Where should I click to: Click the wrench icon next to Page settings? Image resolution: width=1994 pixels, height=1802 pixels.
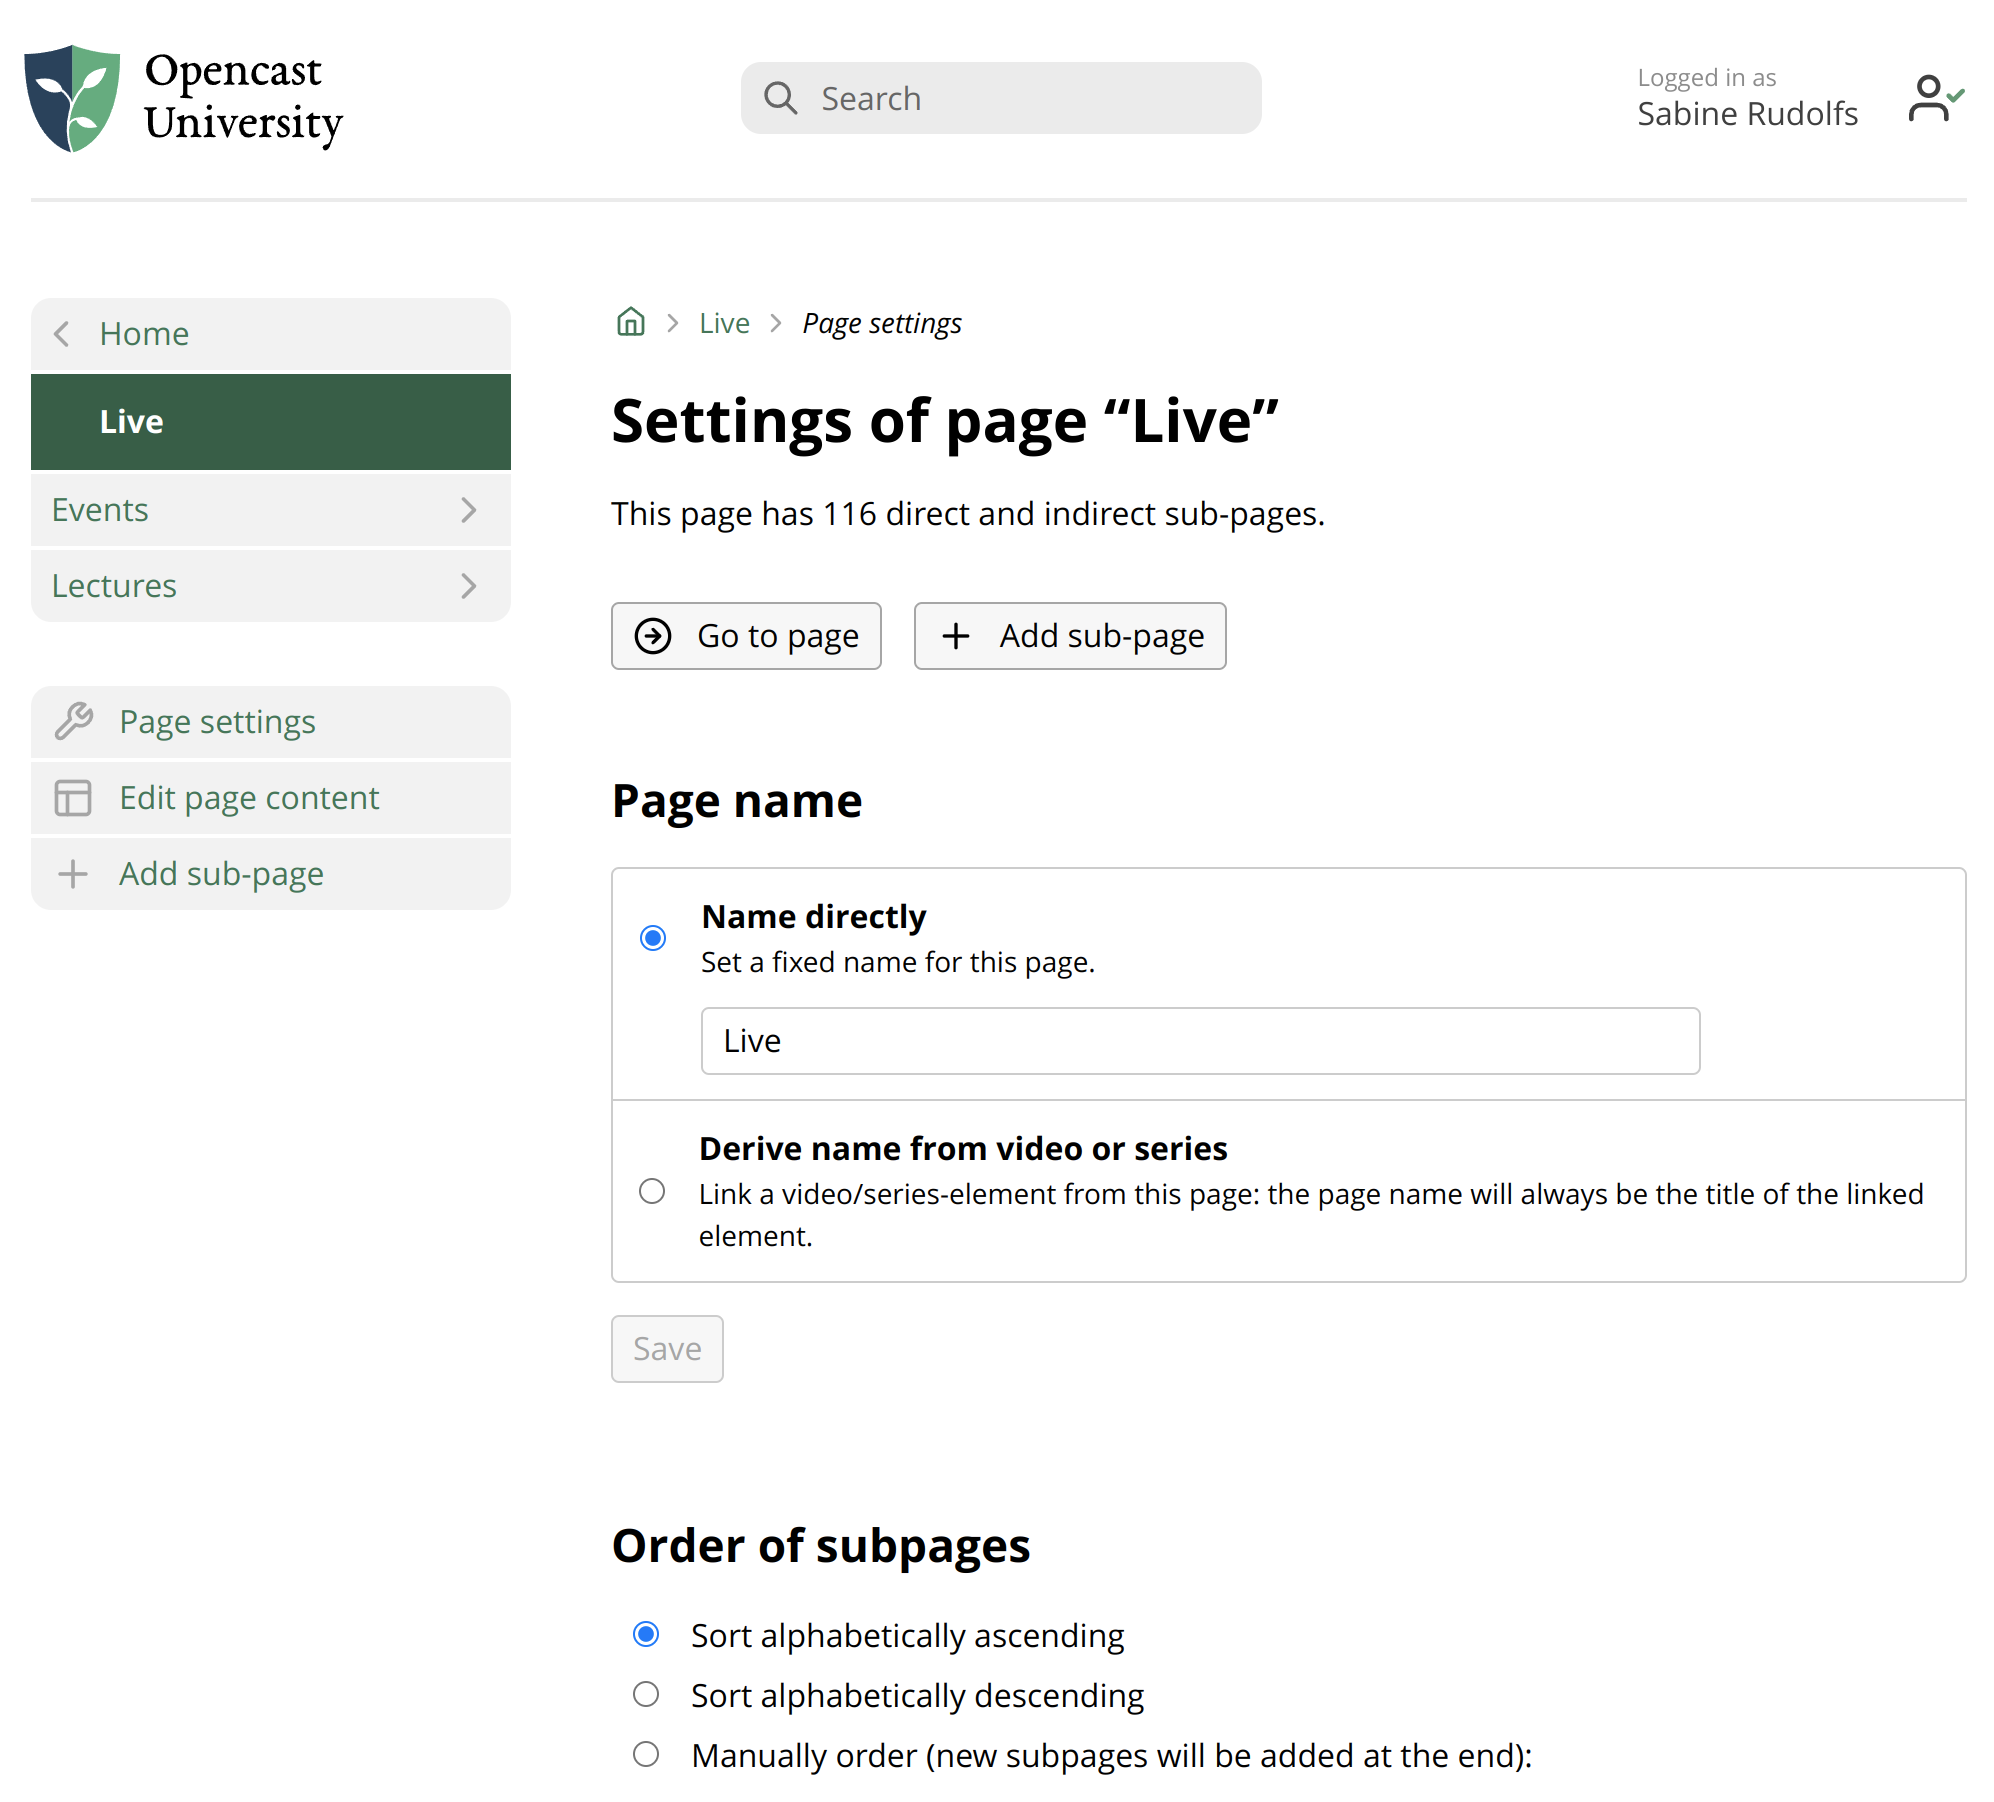tap(74, 721)
